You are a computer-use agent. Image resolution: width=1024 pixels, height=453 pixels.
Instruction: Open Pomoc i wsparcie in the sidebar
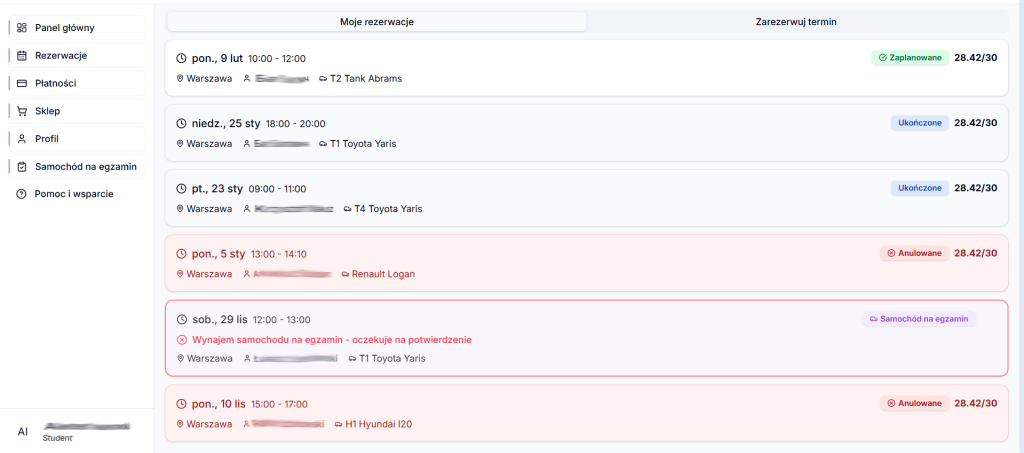74,194
